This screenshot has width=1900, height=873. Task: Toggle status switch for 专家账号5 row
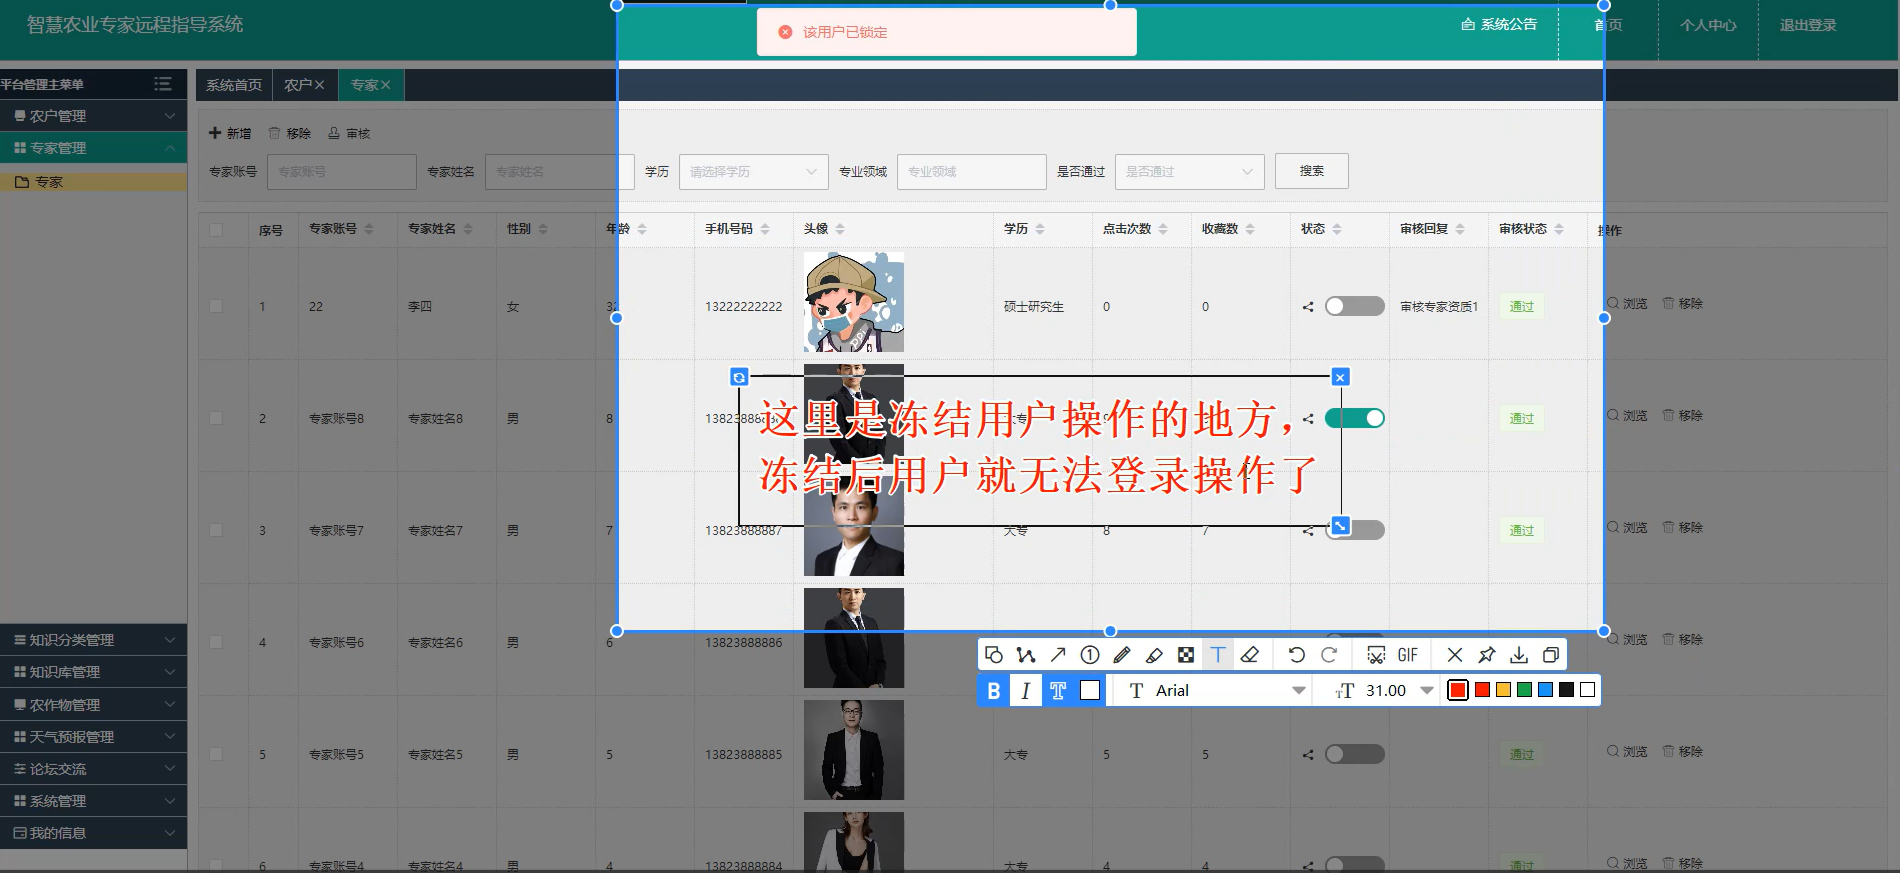click(1355, 754)
